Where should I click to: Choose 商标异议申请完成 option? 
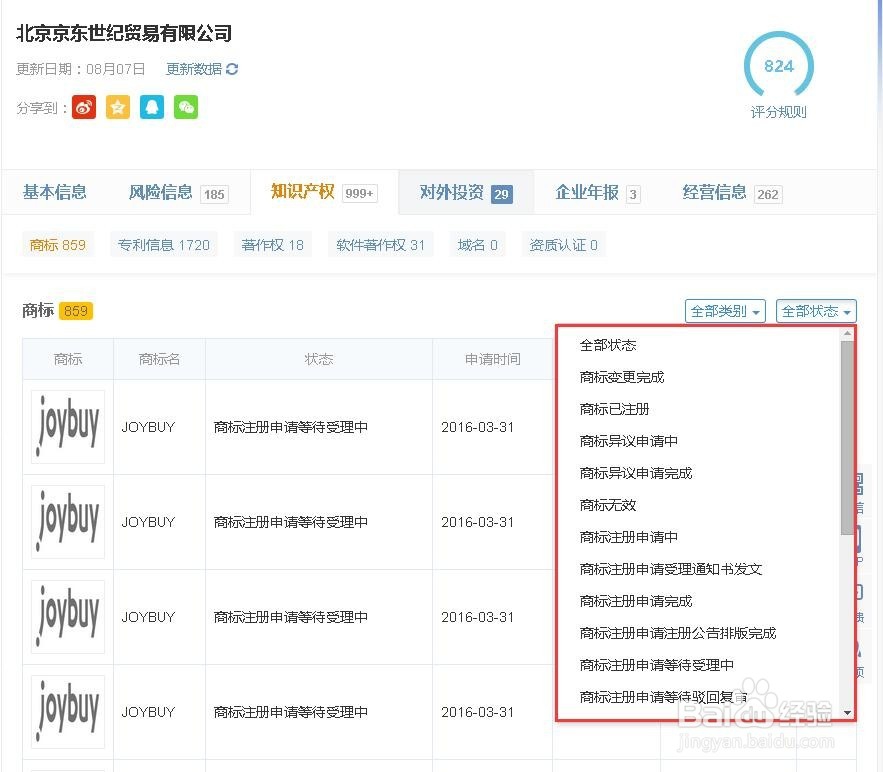(x=636, y=474)
